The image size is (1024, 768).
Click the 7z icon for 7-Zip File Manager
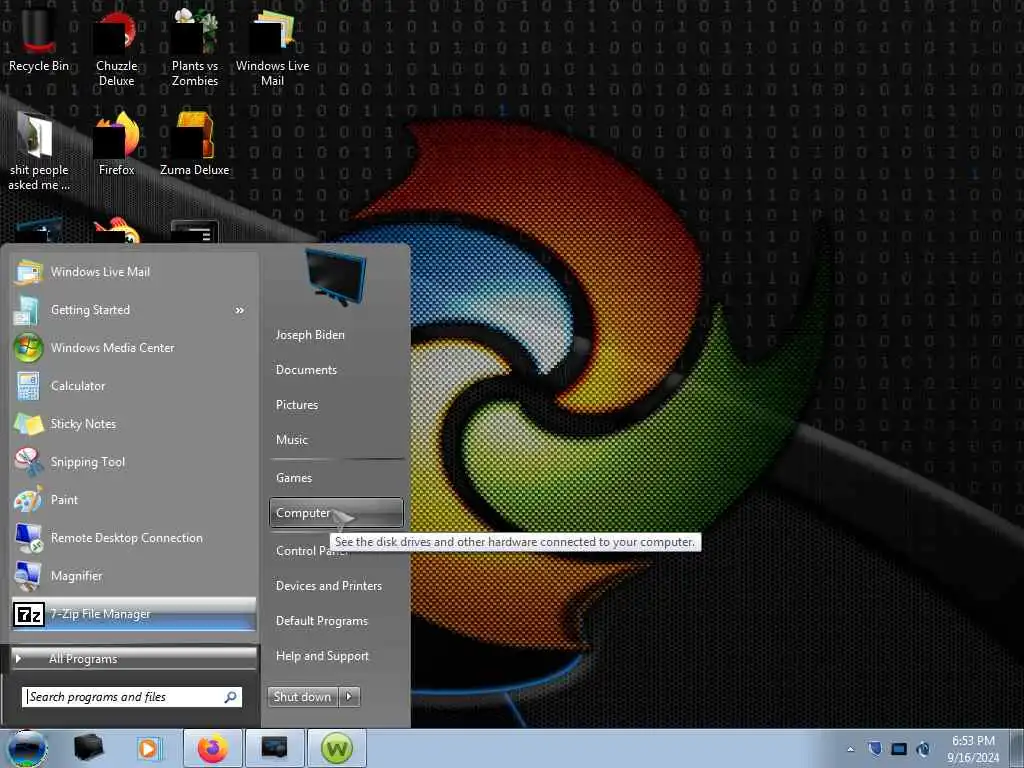tap(29, 615)
